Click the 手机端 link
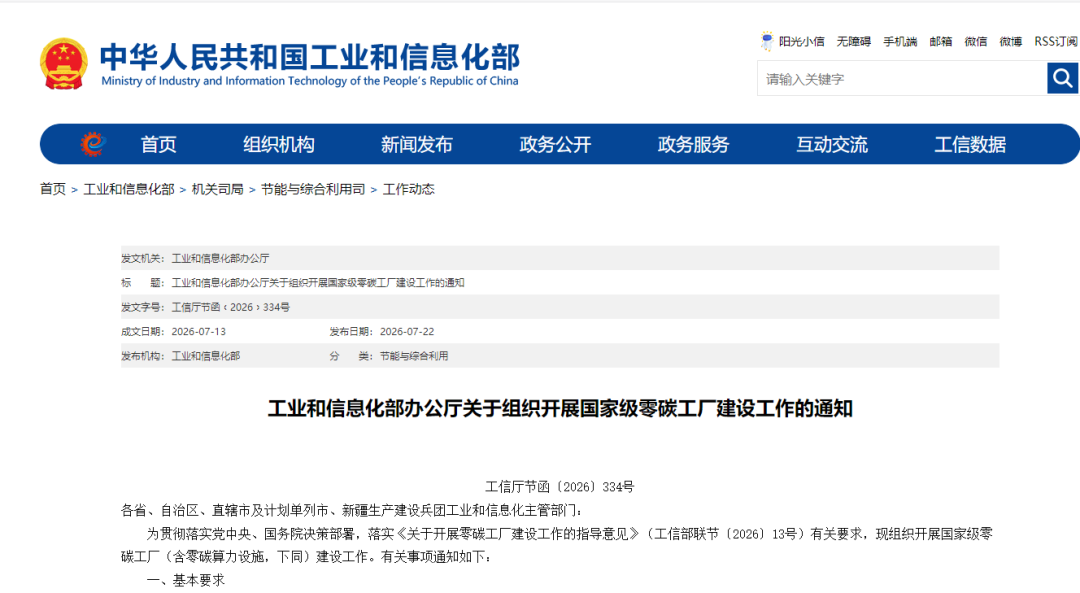The image size is (1080, 593). click(900, 42)
